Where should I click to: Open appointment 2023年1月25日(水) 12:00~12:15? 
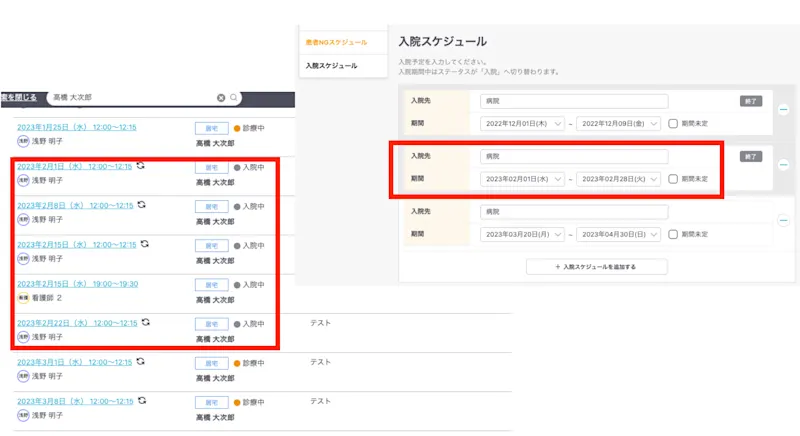[77, 127]
